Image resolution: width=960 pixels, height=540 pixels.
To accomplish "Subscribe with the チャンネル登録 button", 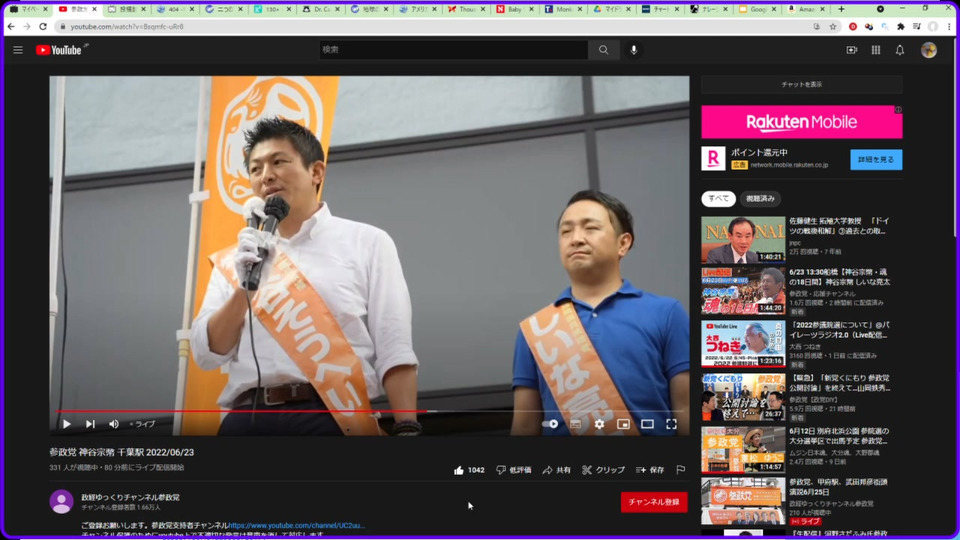I will [x=653, y=502].
